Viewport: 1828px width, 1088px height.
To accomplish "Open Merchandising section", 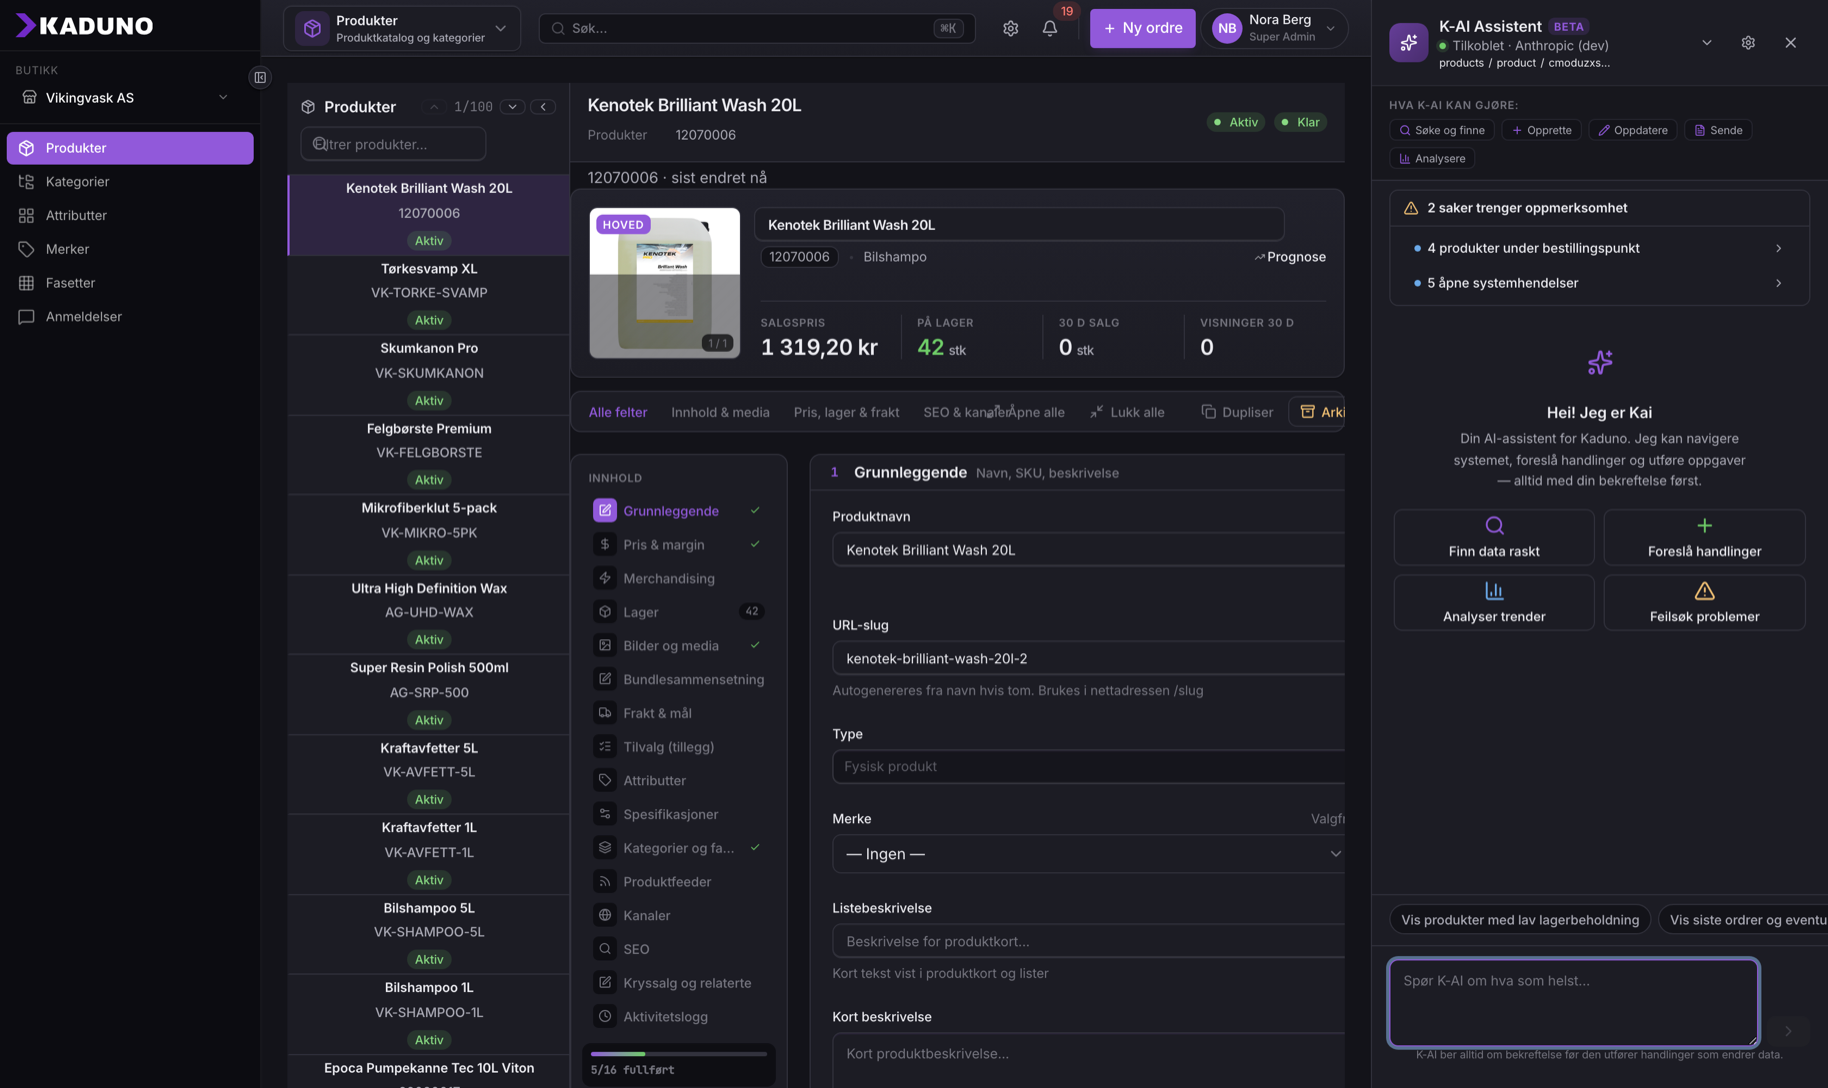I will tap(678, 579).
